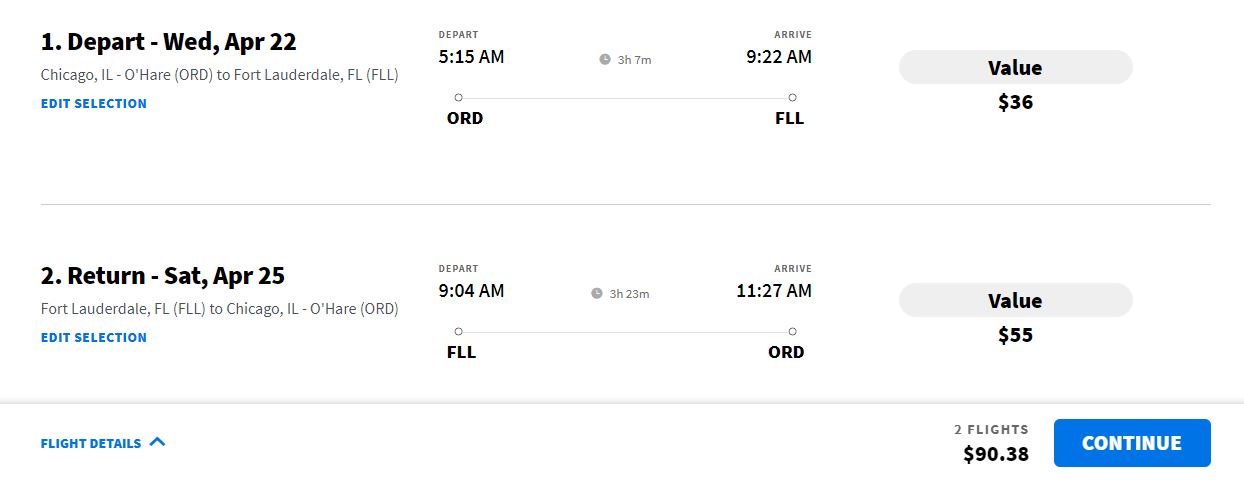
Task: Click the ORD arrival dot on return route
Action: pyautogui.click(x=792, y=332)
